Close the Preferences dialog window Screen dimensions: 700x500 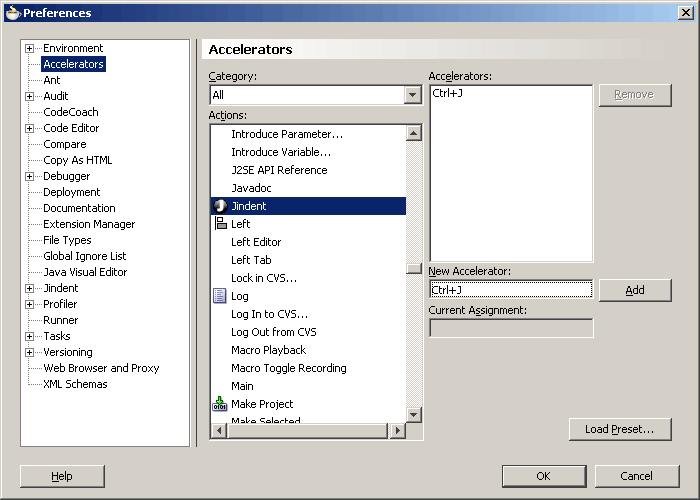click(685, 13)
